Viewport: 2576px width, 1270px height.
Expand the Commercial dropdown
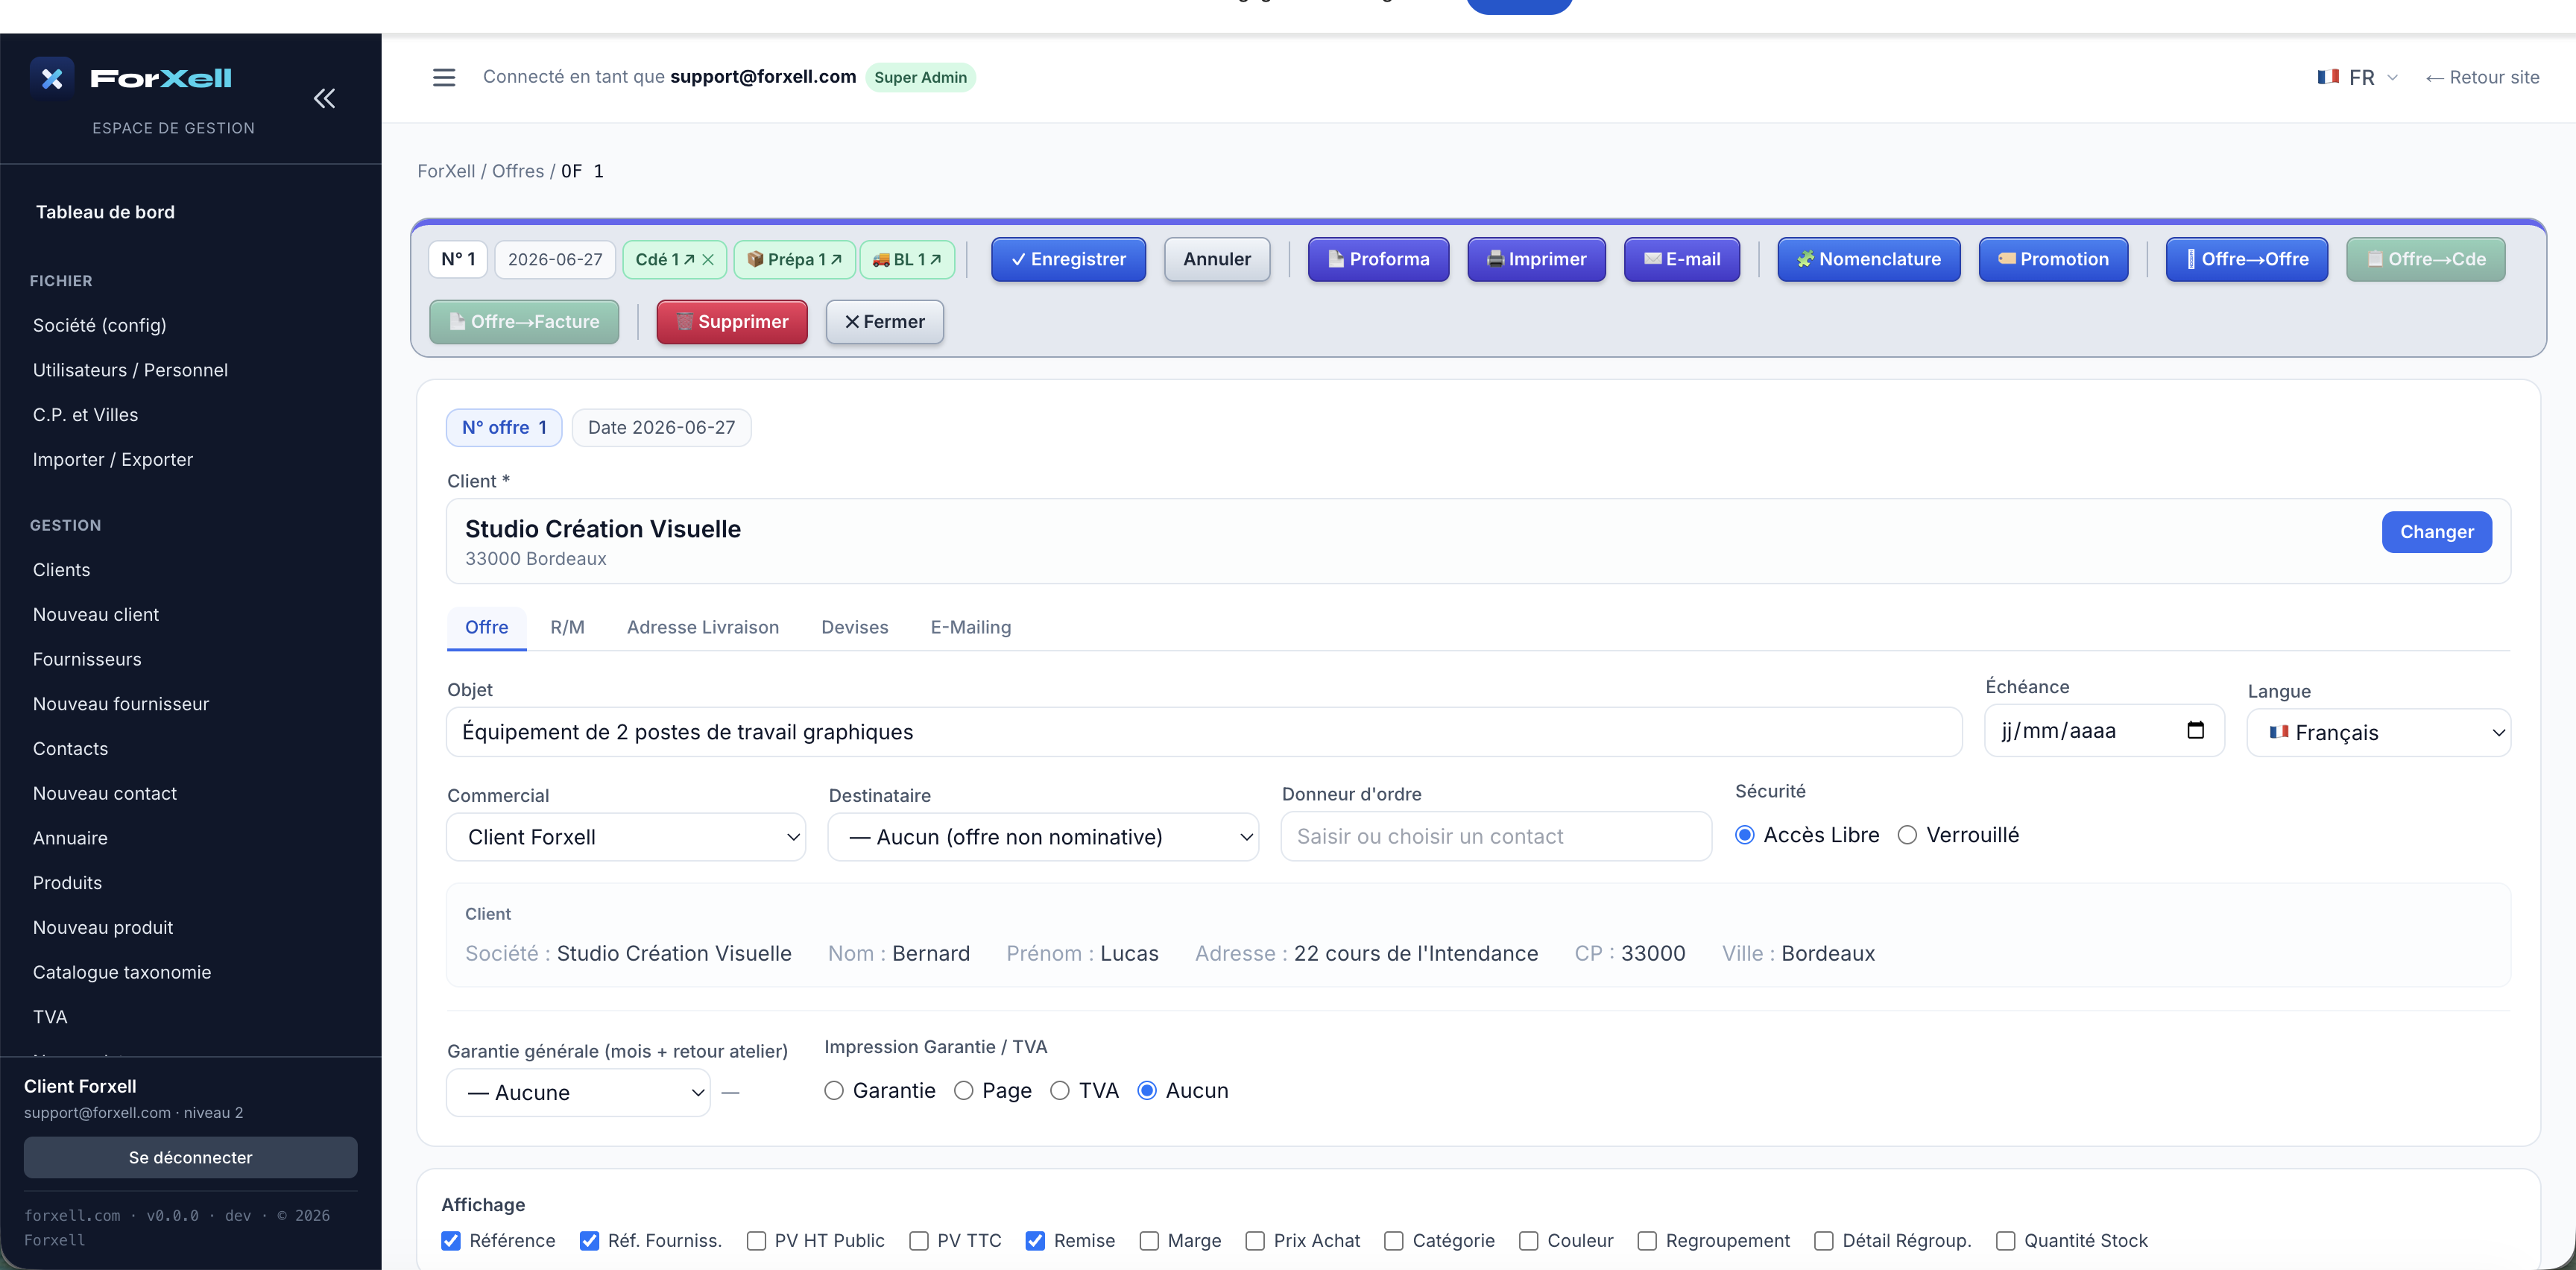626,837
